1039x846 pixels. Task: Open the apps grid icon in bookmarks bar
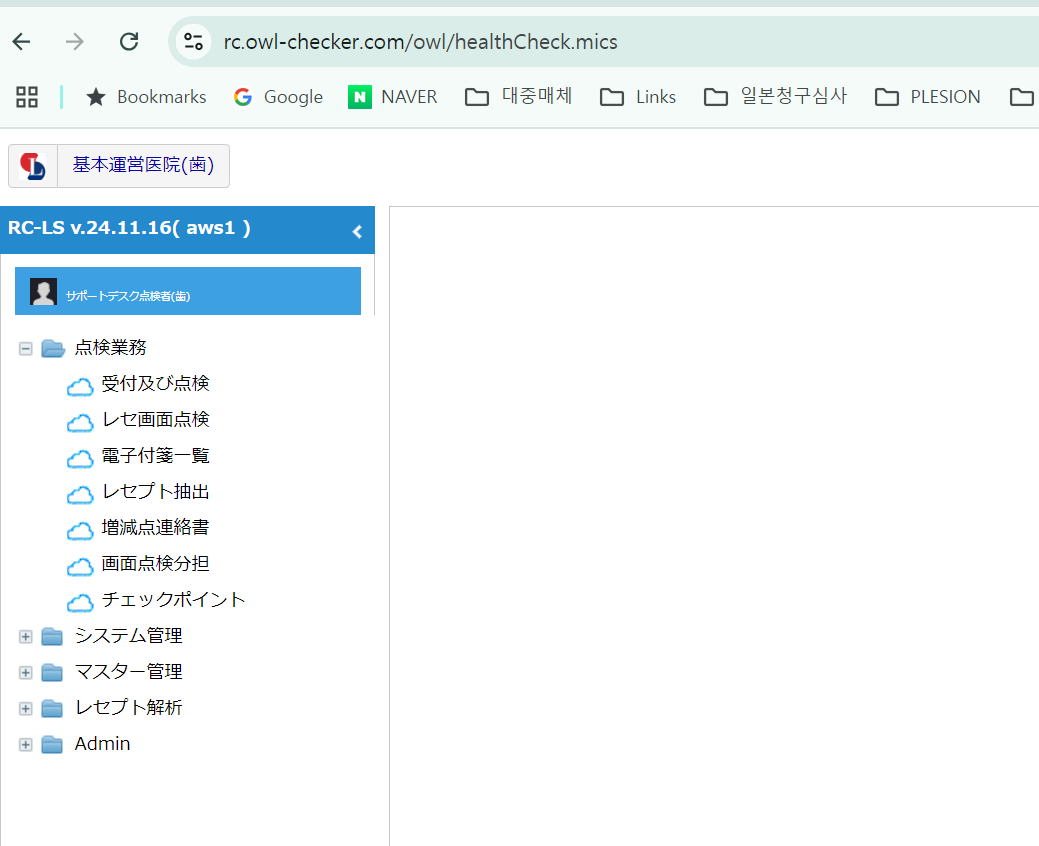(x=27, y=97)
